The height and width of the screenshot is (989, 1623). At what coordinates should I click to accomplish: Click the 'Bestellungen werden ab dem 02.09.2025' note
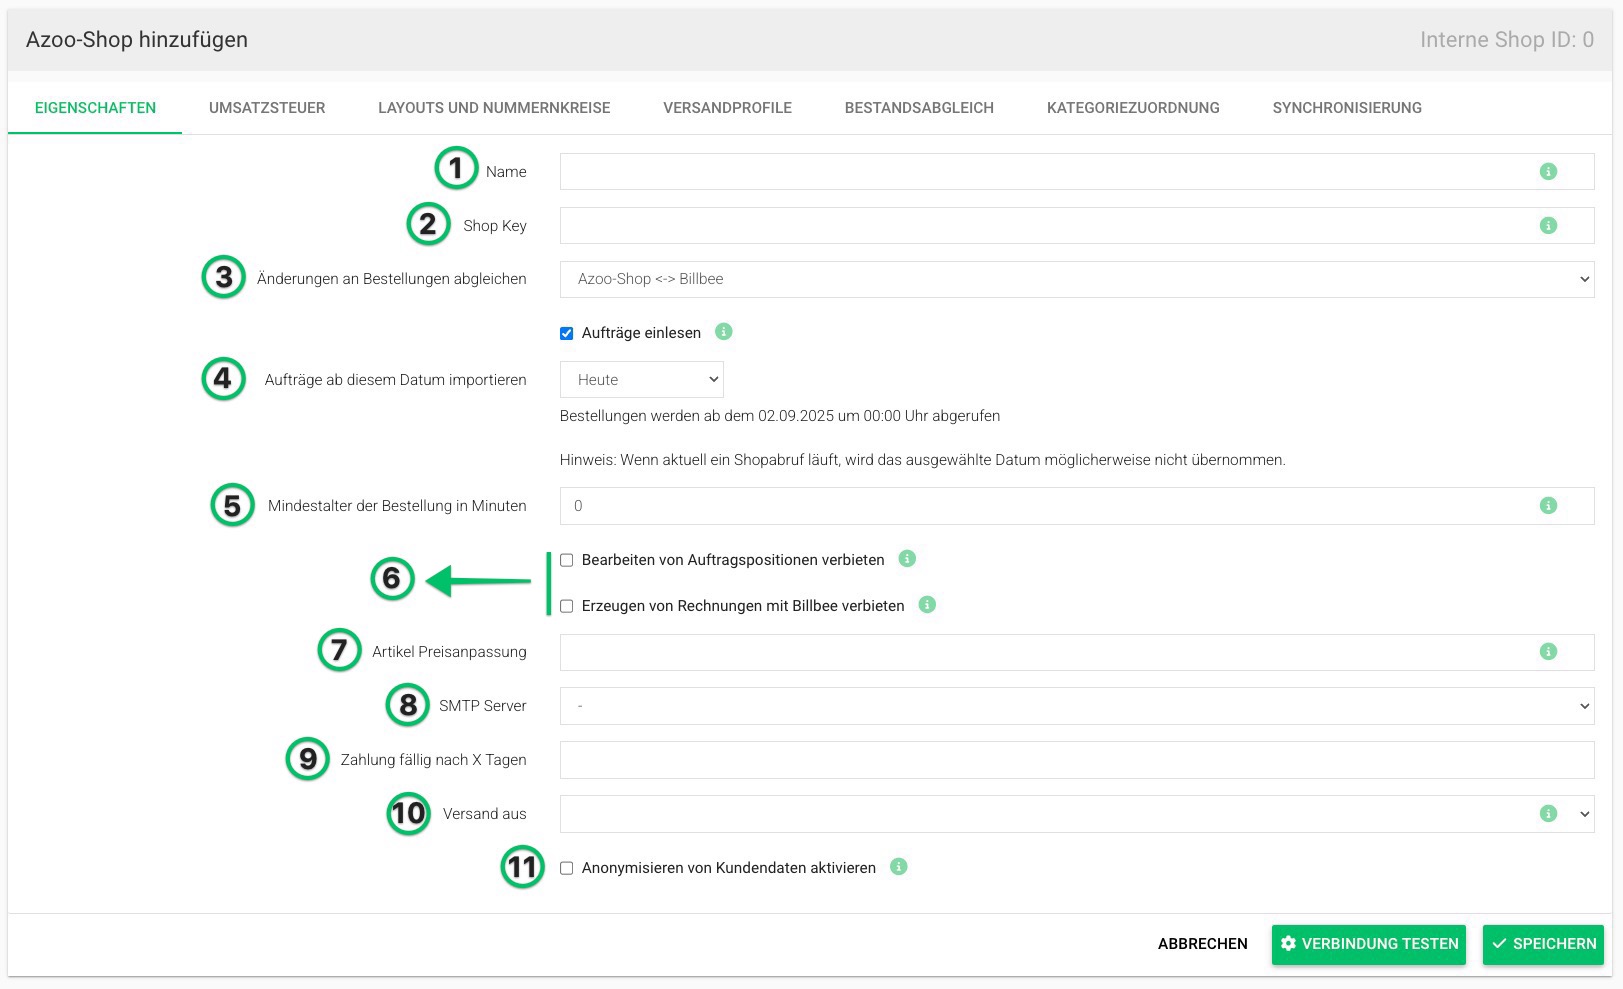780,416
